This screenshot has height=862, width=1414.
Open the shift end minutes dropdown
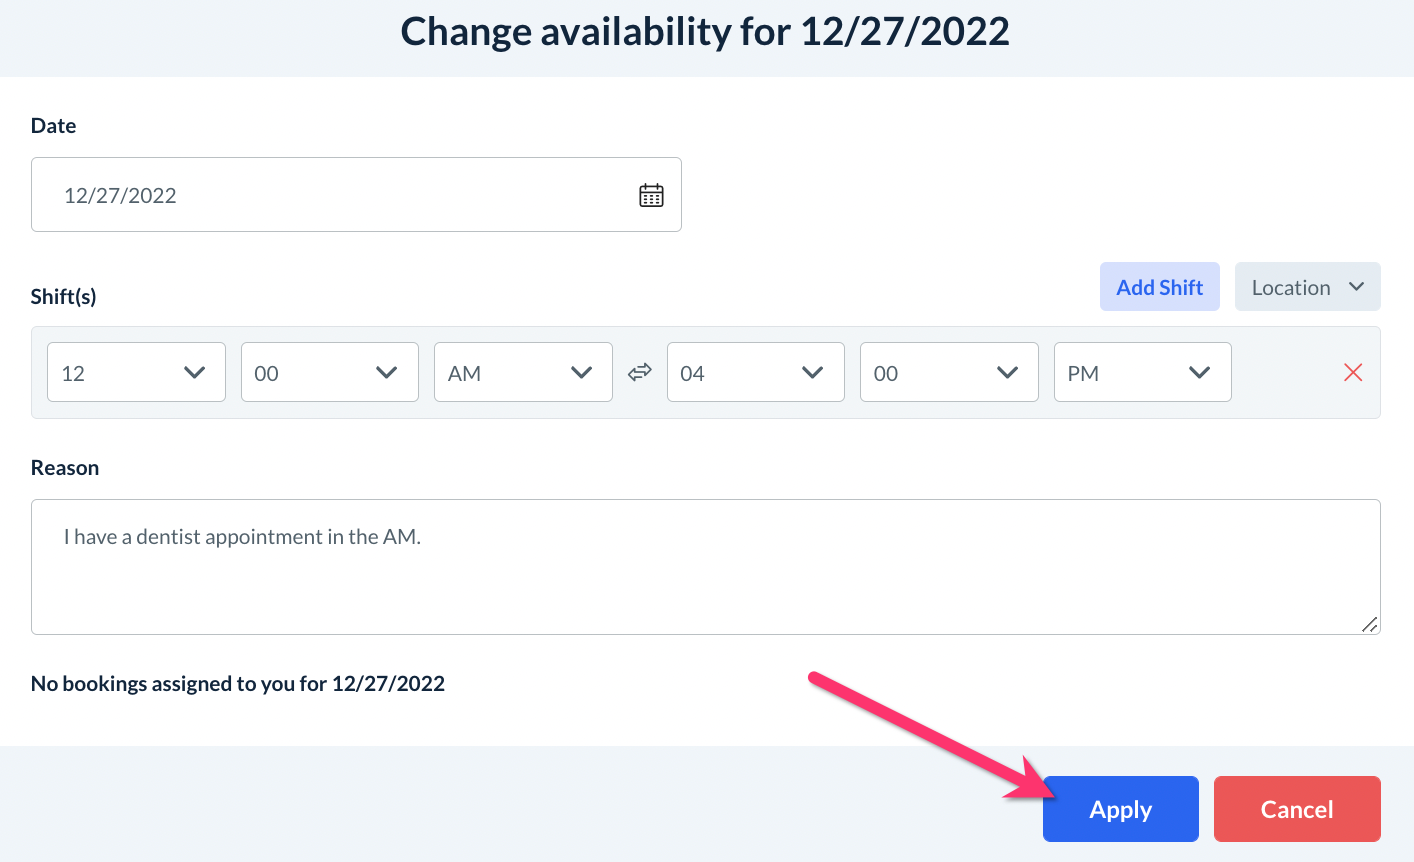[948, 373]
